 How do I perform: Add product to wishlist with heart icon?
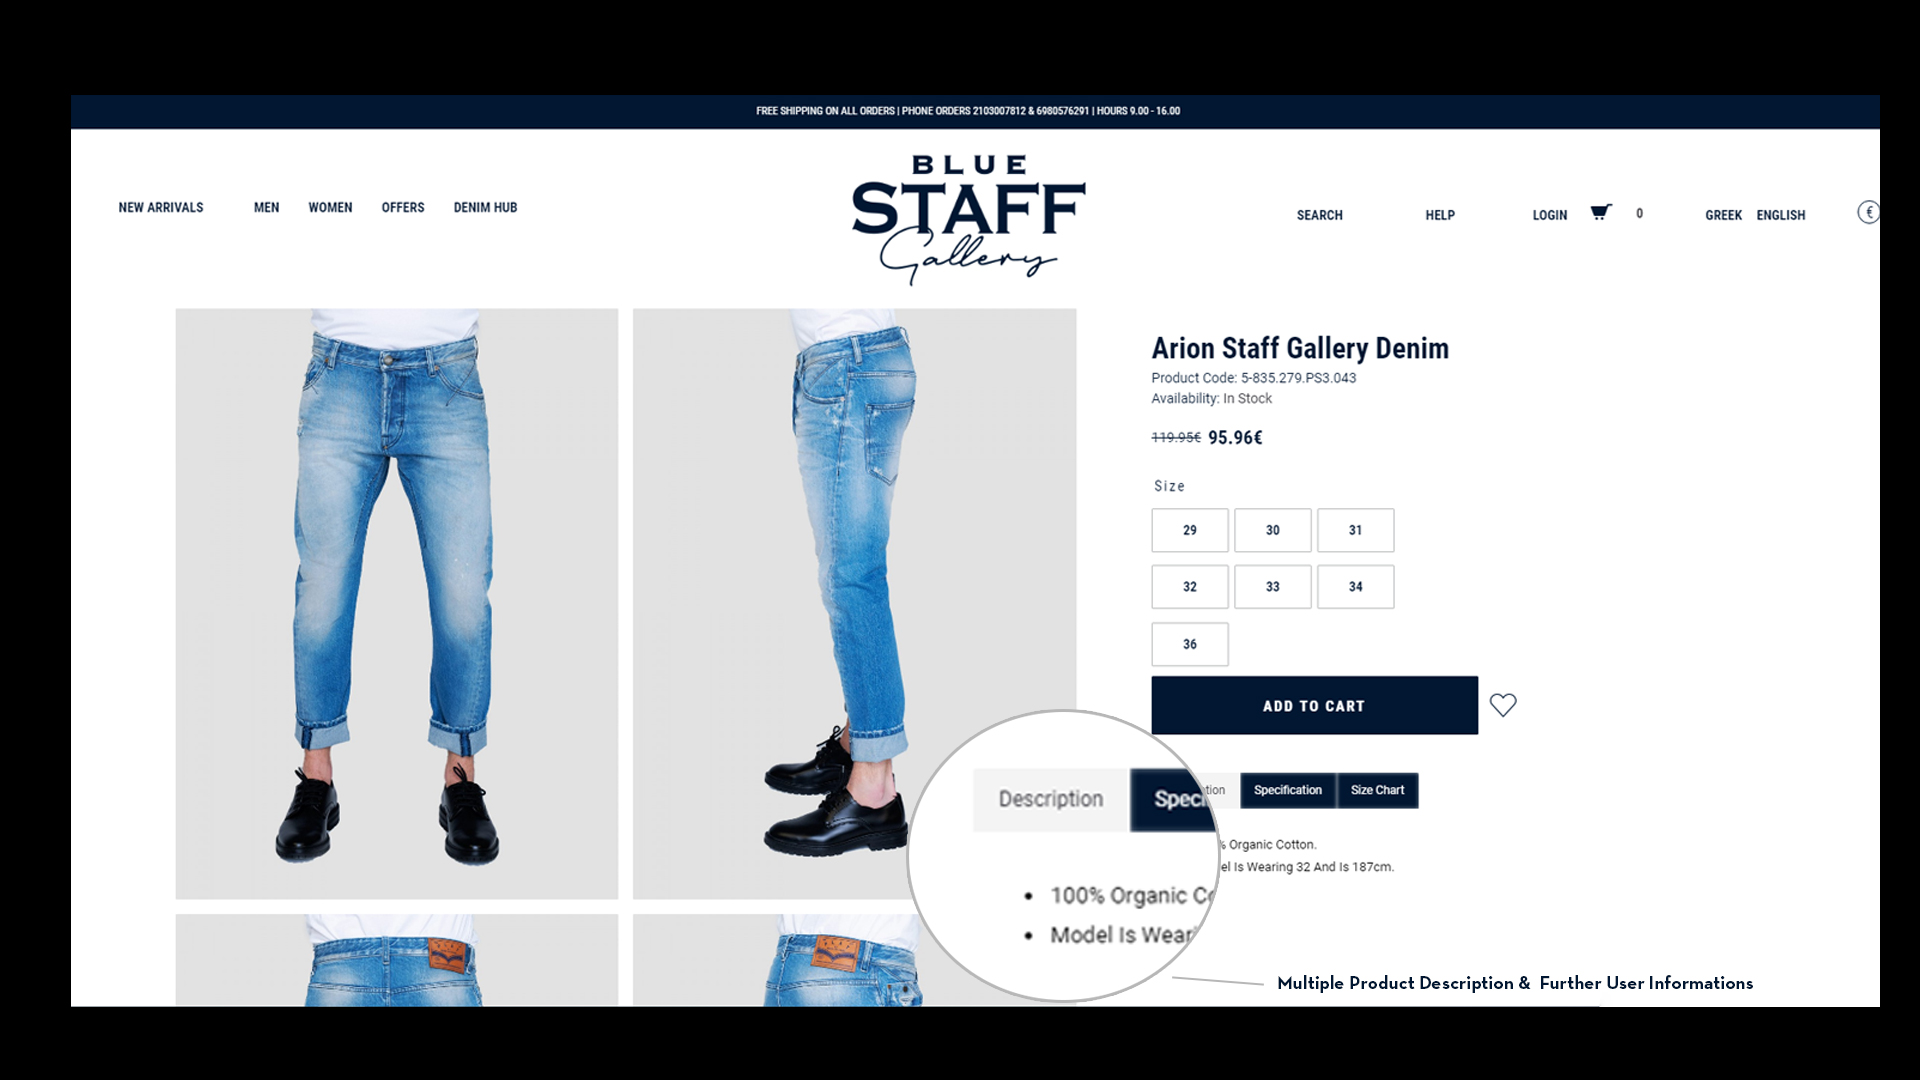pos(1503,705)
